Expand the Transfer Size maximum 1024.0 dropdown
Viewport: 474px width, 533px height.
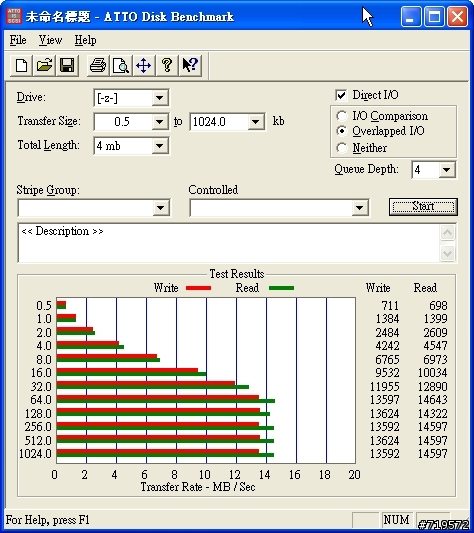256,122
